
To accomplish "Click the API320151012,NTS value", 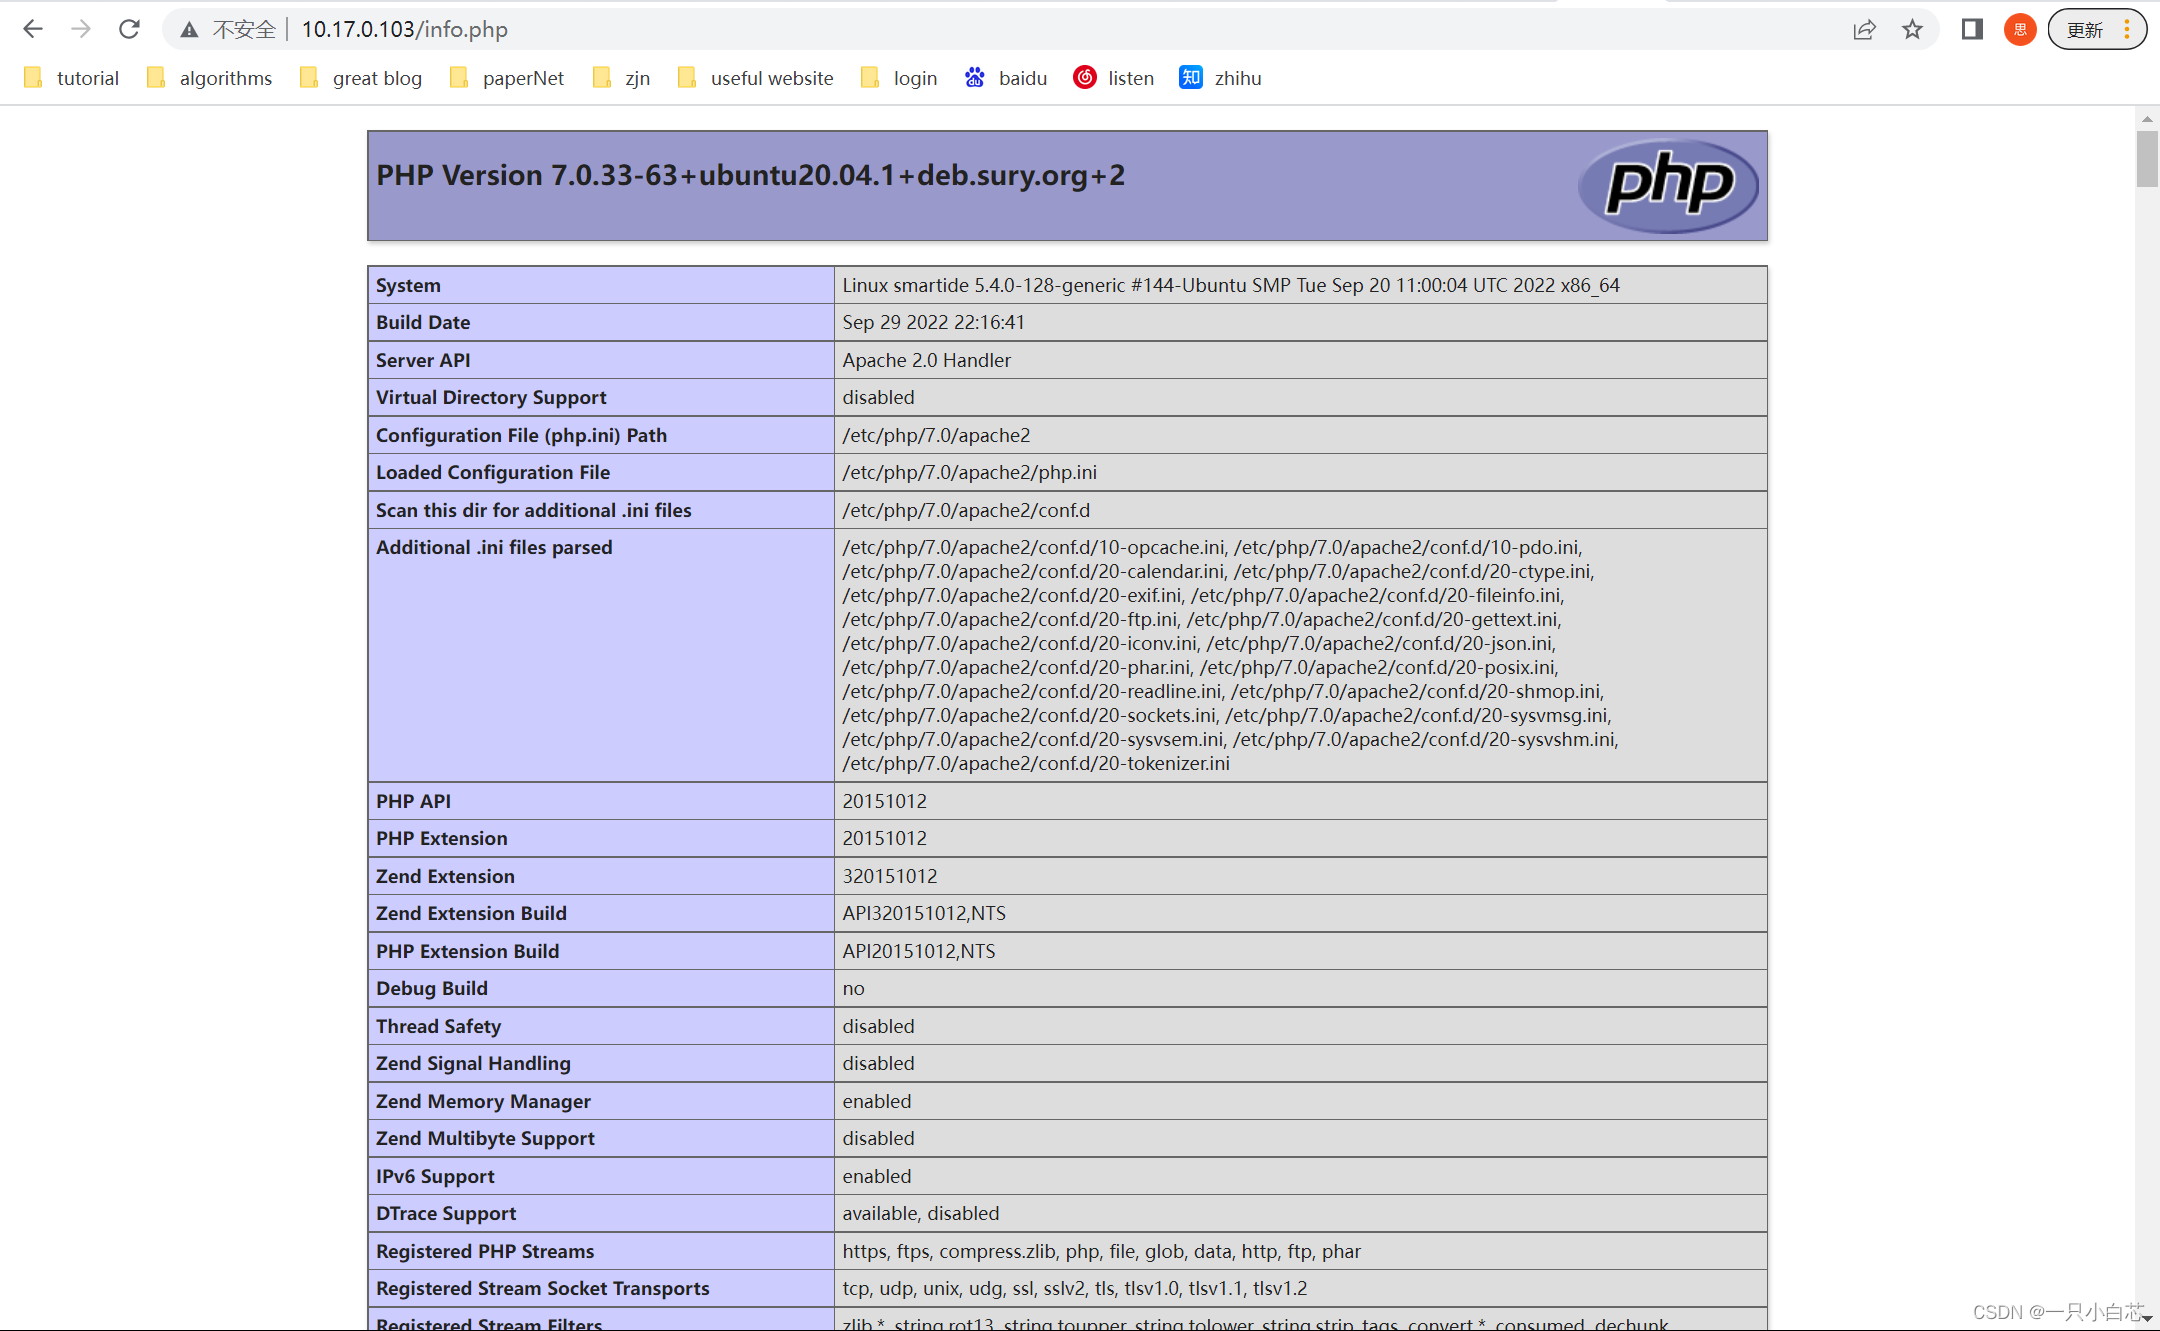I will pyautogui.click(x=924, y=914).
